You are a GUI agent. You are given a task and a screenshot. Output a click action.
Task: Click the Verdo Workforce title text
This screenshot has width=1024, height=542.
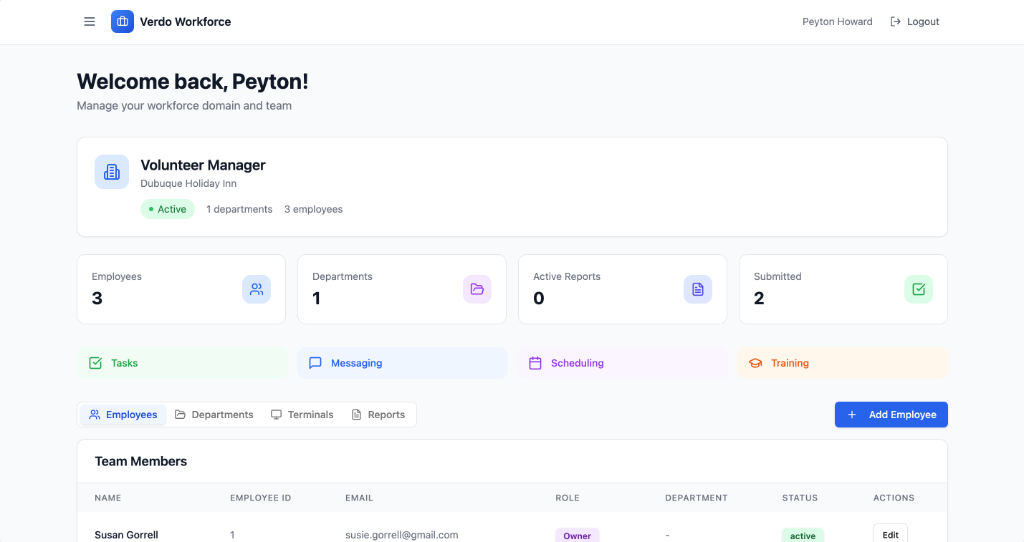tap(185, 22)
